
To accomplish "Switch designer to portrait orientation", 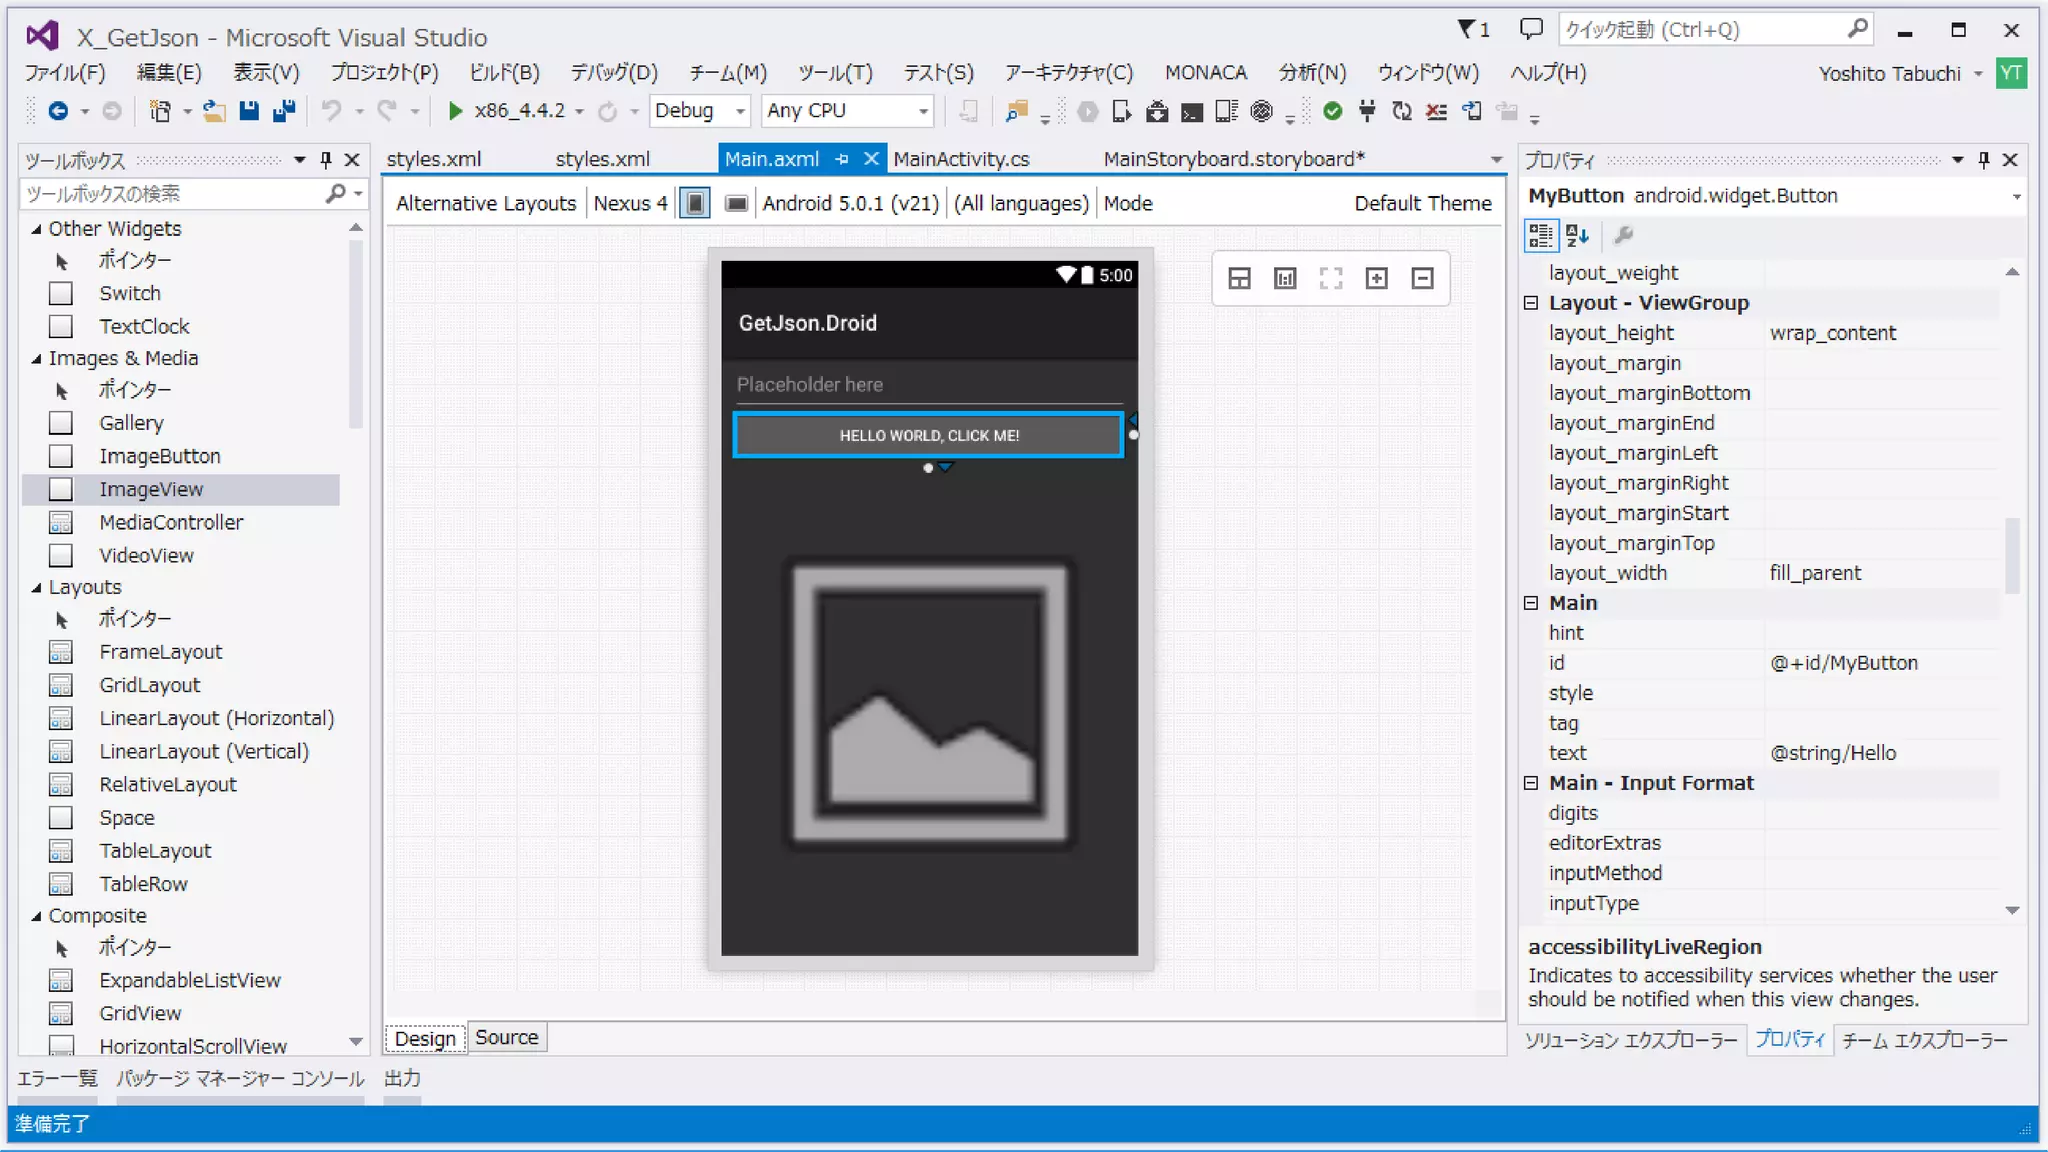I will tap(695, 204).
